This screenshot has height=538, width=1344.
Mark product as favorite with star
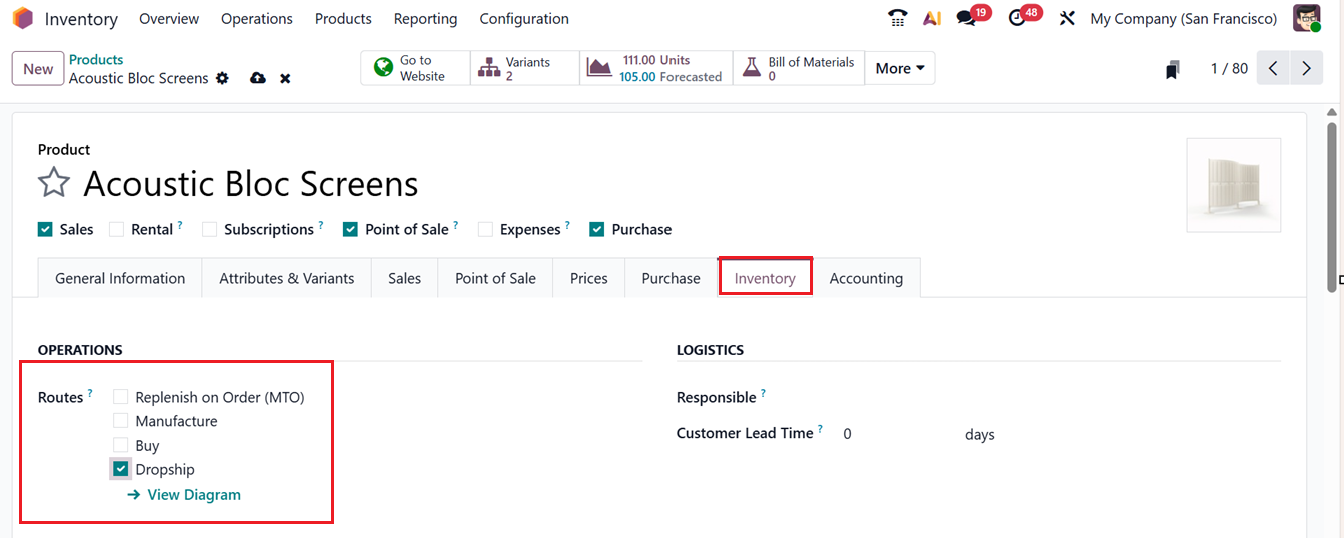pos(54,184)
